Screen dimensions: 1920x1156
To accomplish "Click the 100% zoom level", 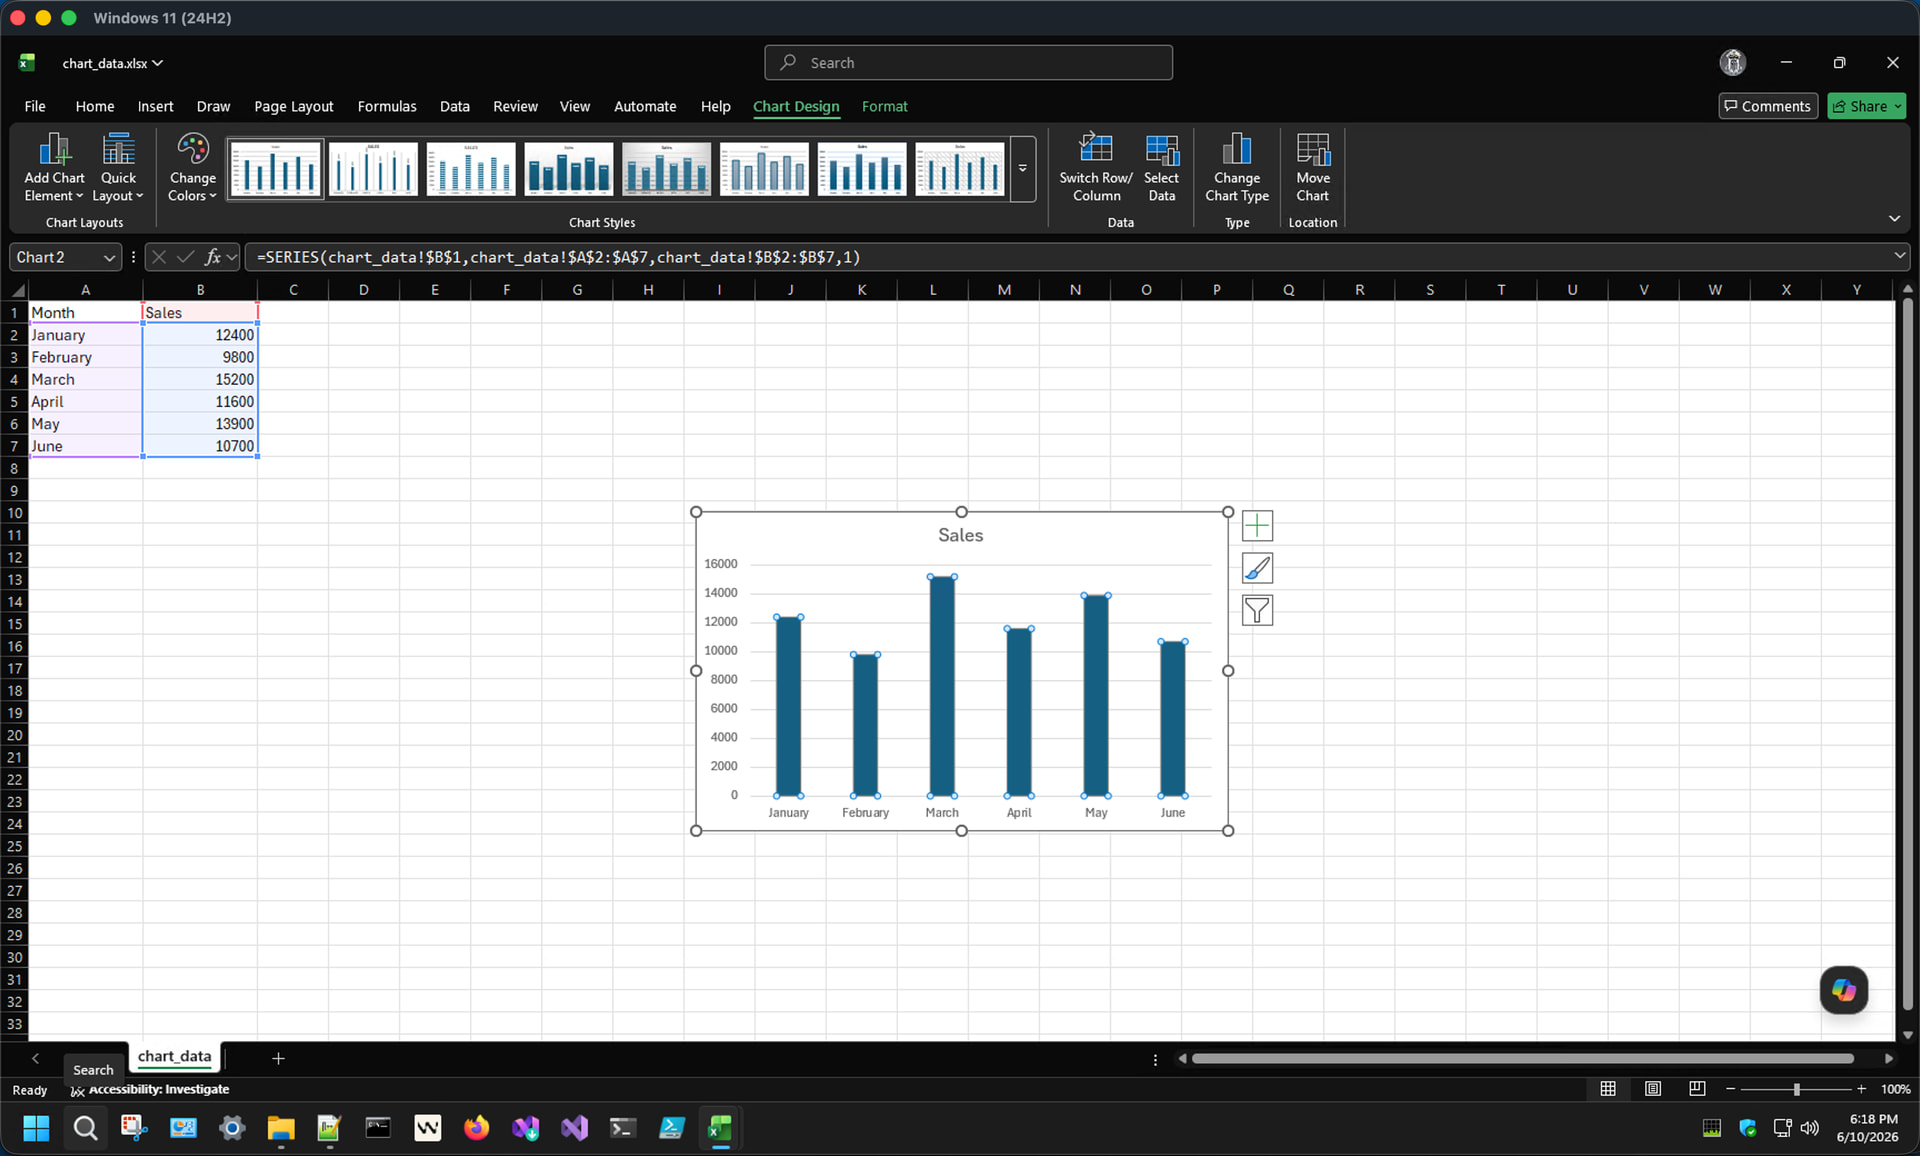I will pyautogui.click(x=1894, y=1089).
